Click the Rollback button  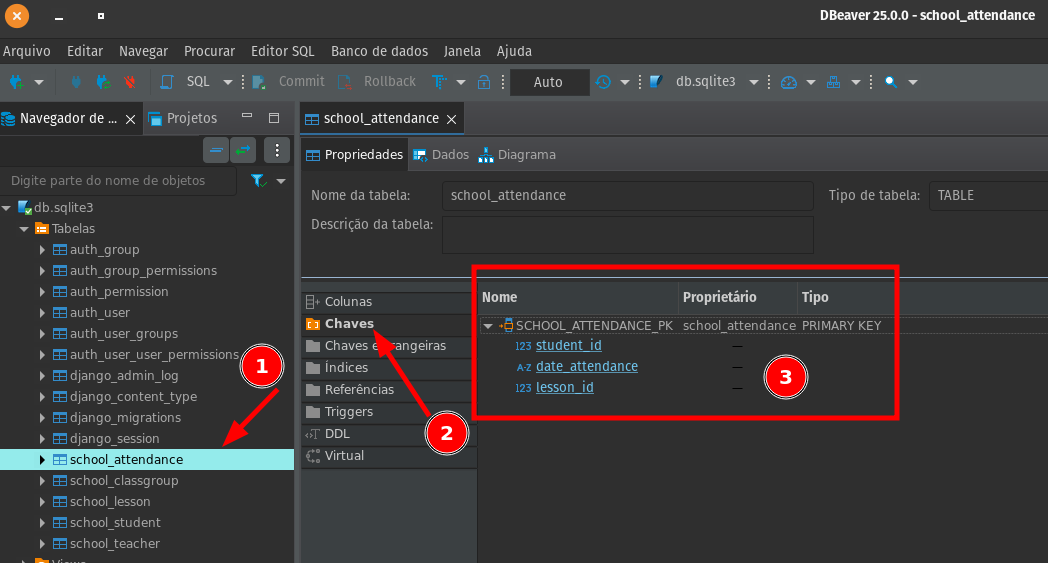[377, 82]
